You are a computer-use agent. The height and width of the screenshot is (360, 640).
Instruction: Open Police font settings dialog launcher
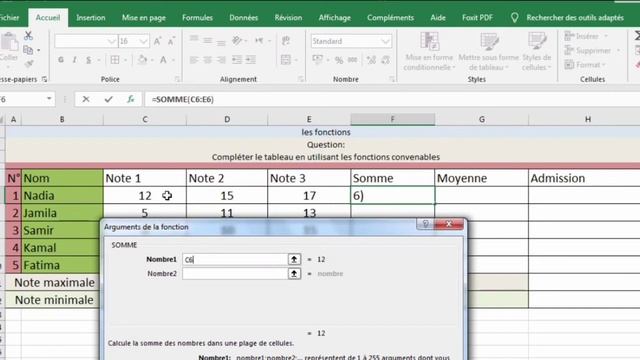177,79
